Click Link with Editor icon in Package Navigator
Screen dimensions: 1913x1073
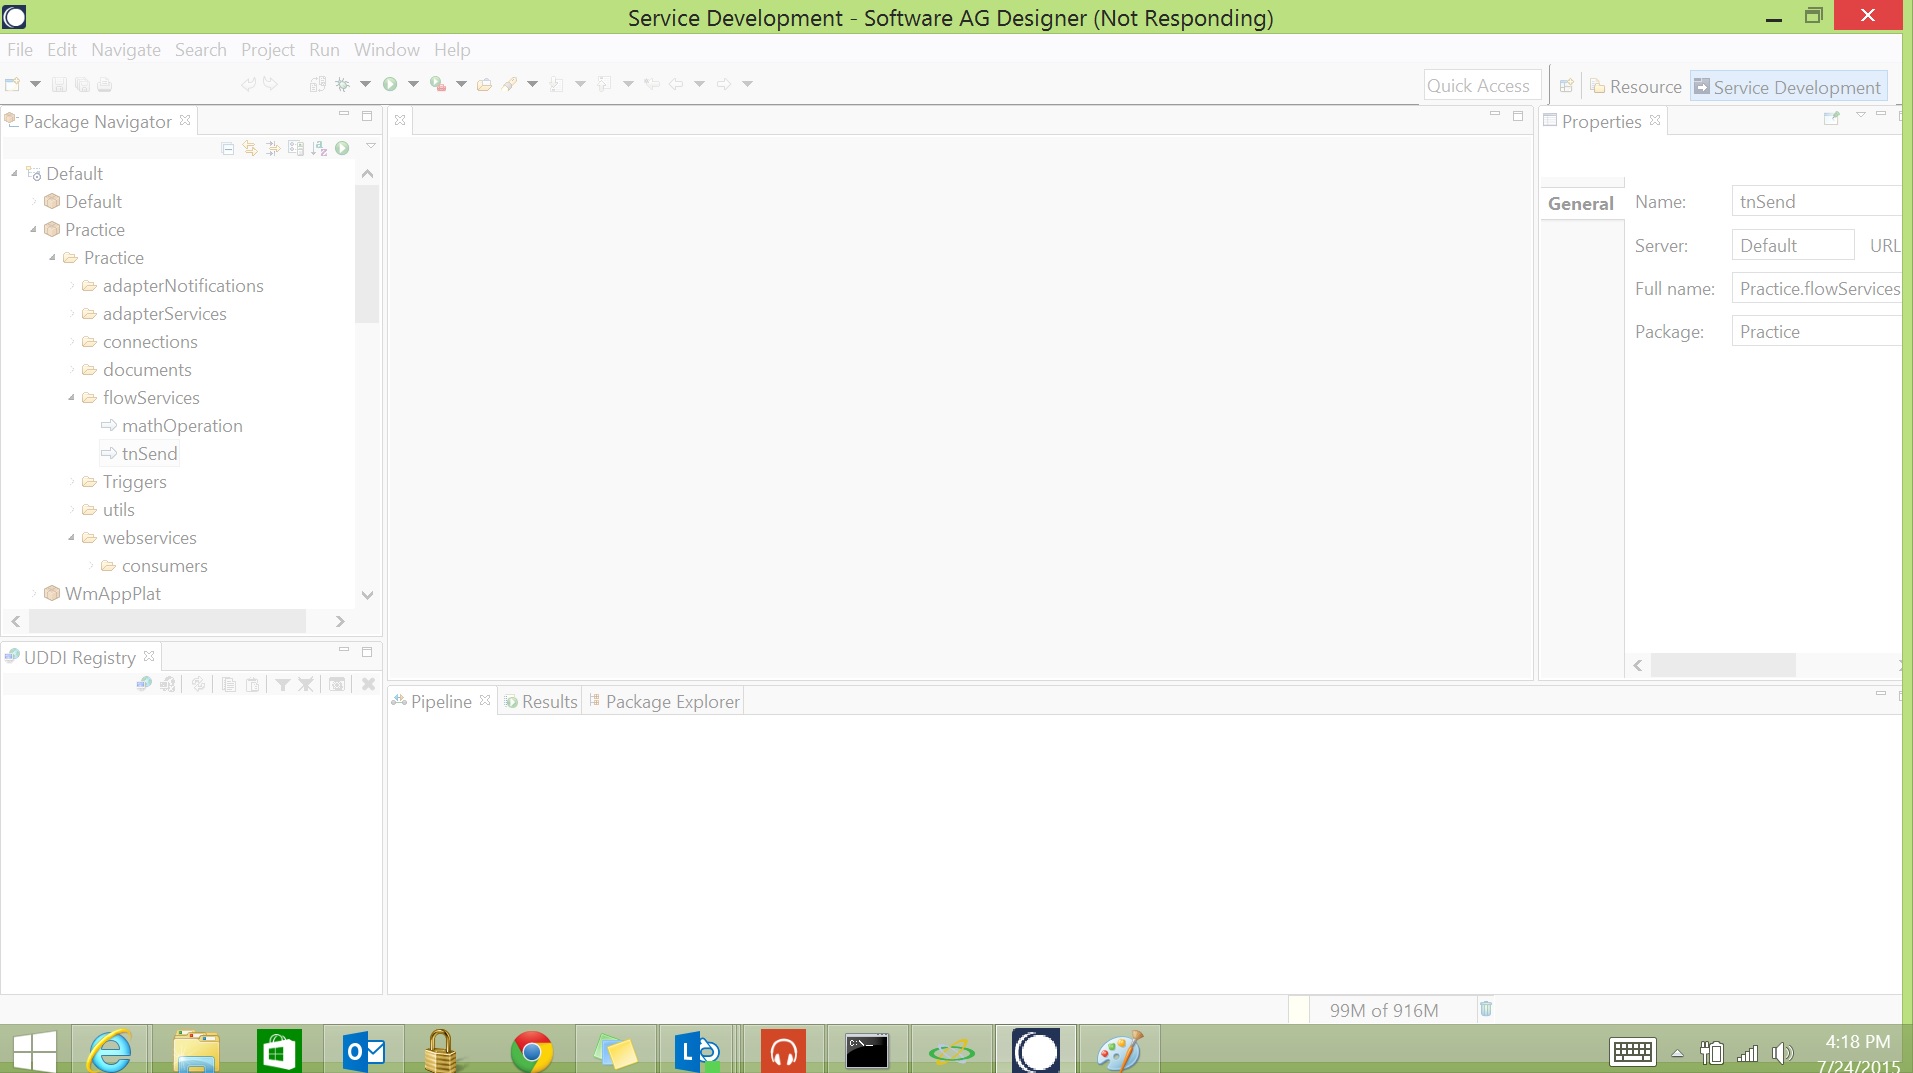(x=250, y=149)
